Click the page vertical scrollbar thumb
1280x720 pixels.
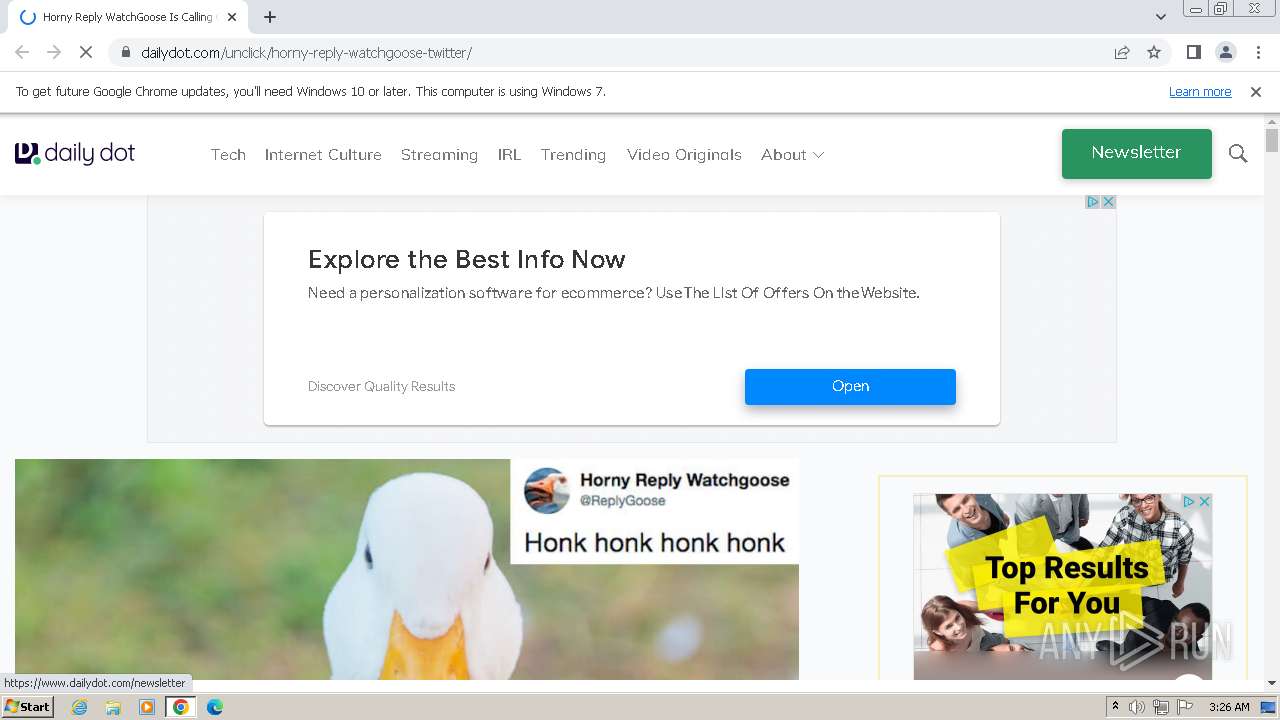(1271, 140)
